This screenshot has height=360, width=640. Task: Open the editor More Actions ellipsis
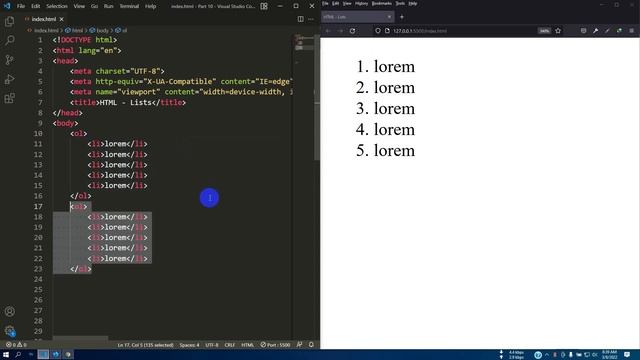[311, 19]
